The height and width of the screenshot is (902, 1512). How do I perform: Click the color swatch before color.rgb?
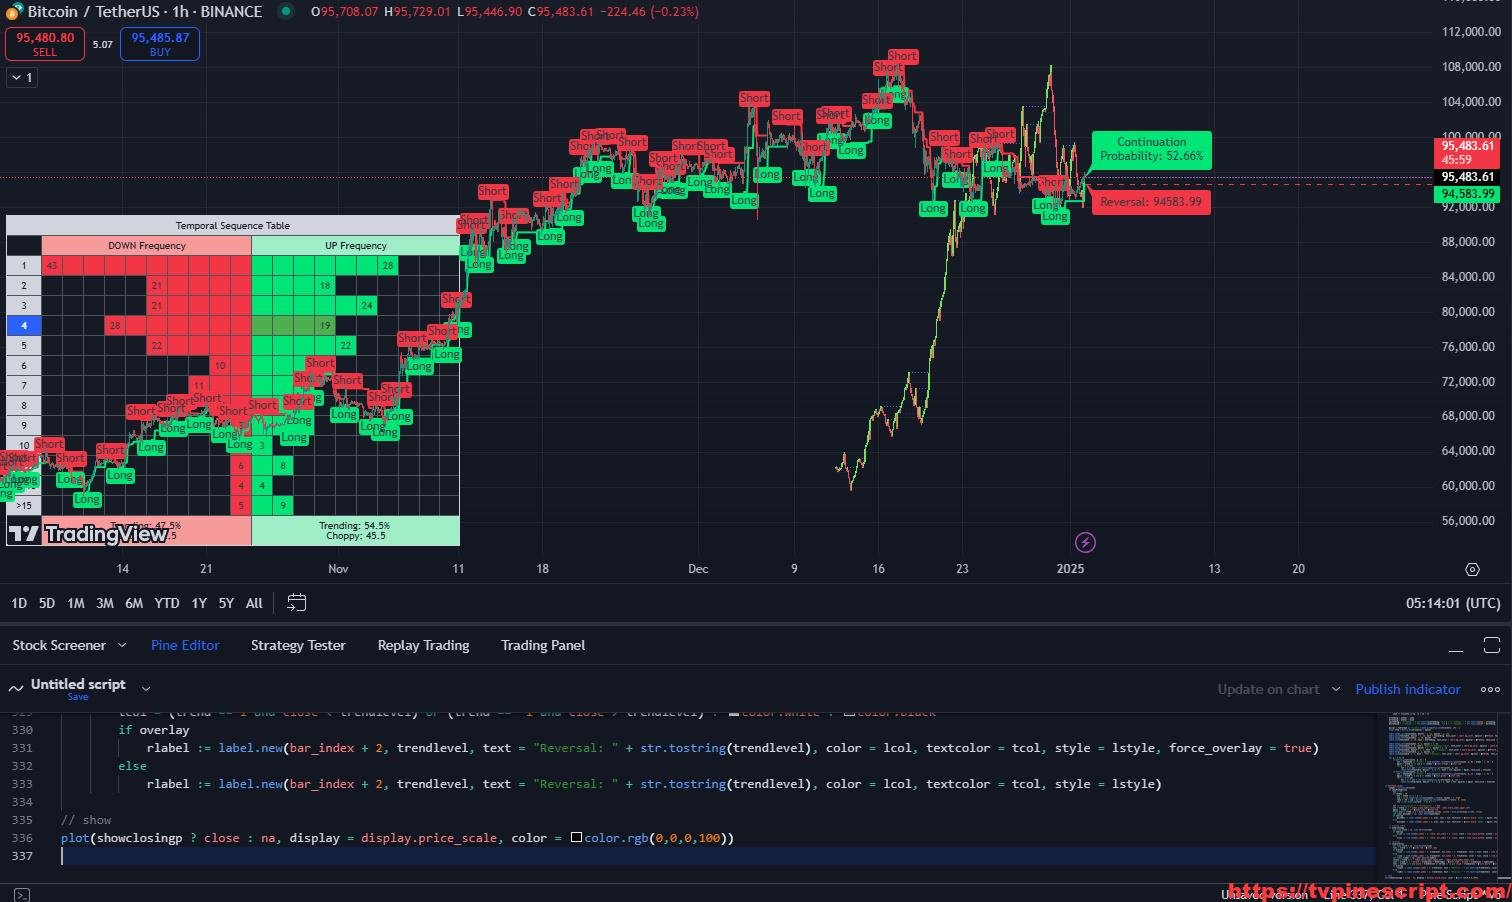coord(576,838)
